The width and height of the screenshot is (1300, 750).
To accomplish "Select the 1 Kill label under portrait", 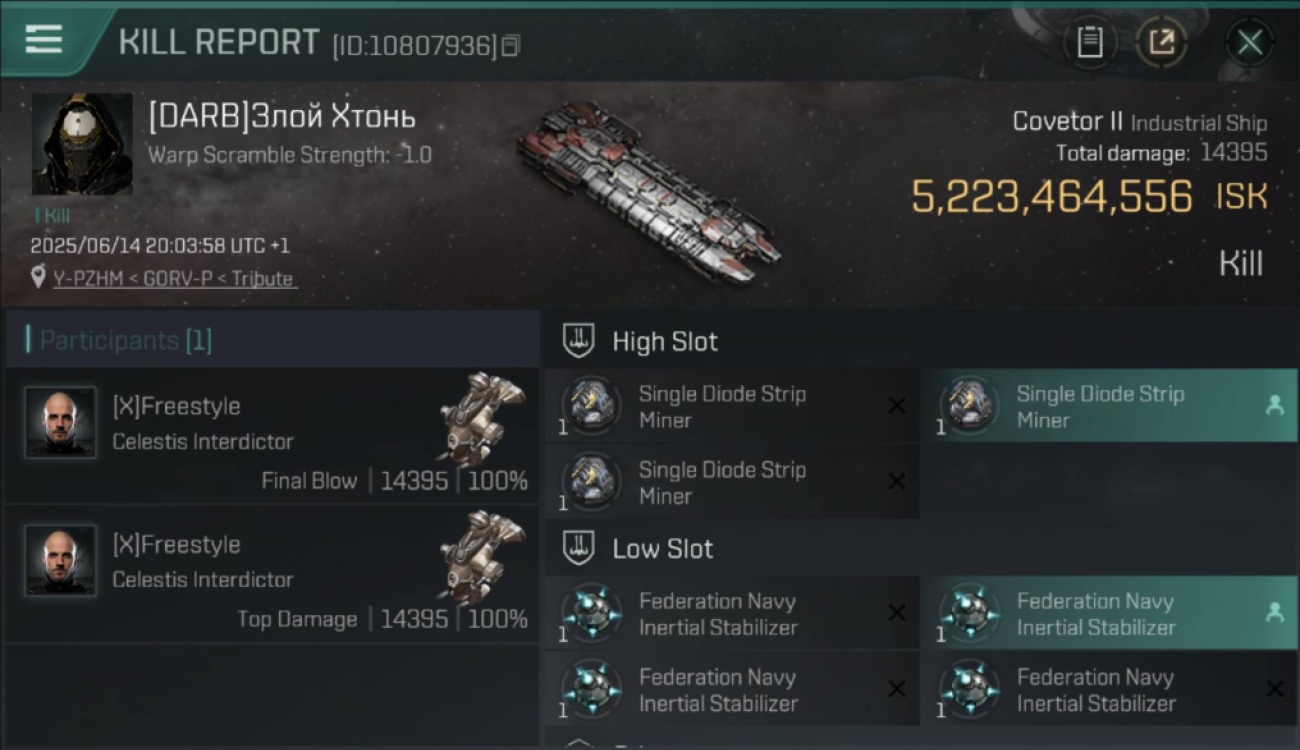I will (51, 215).
